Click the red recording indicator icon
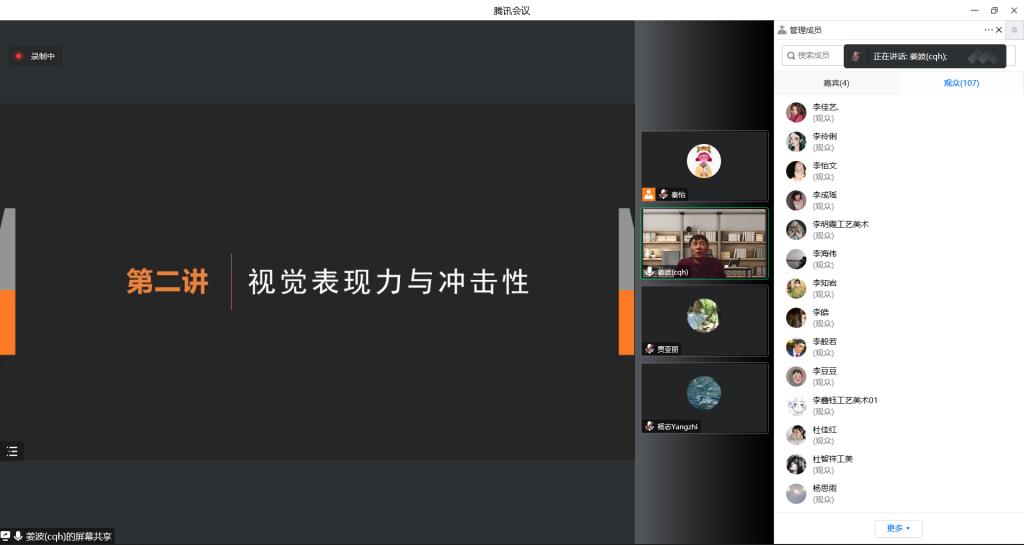The width and height of the screenshot is (1024, 545). pyautogui.click(x=18, y=56)
